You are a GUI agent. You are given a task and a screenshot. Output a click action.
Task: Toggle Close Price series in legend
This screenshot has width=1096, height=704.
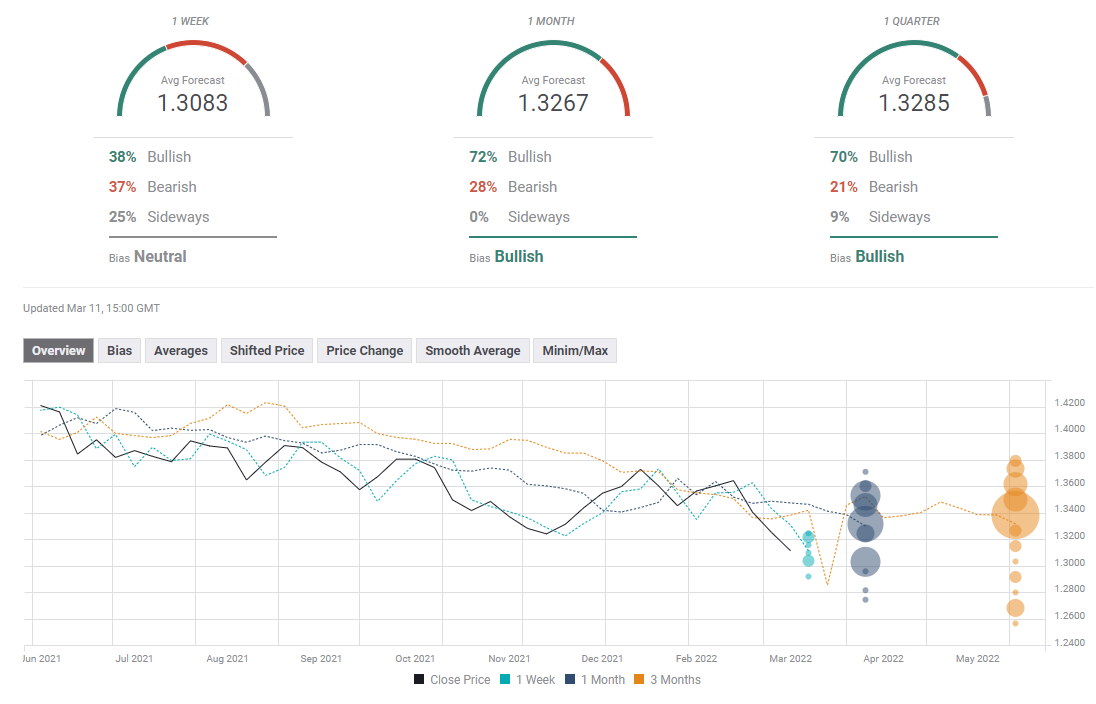(453, 680)
